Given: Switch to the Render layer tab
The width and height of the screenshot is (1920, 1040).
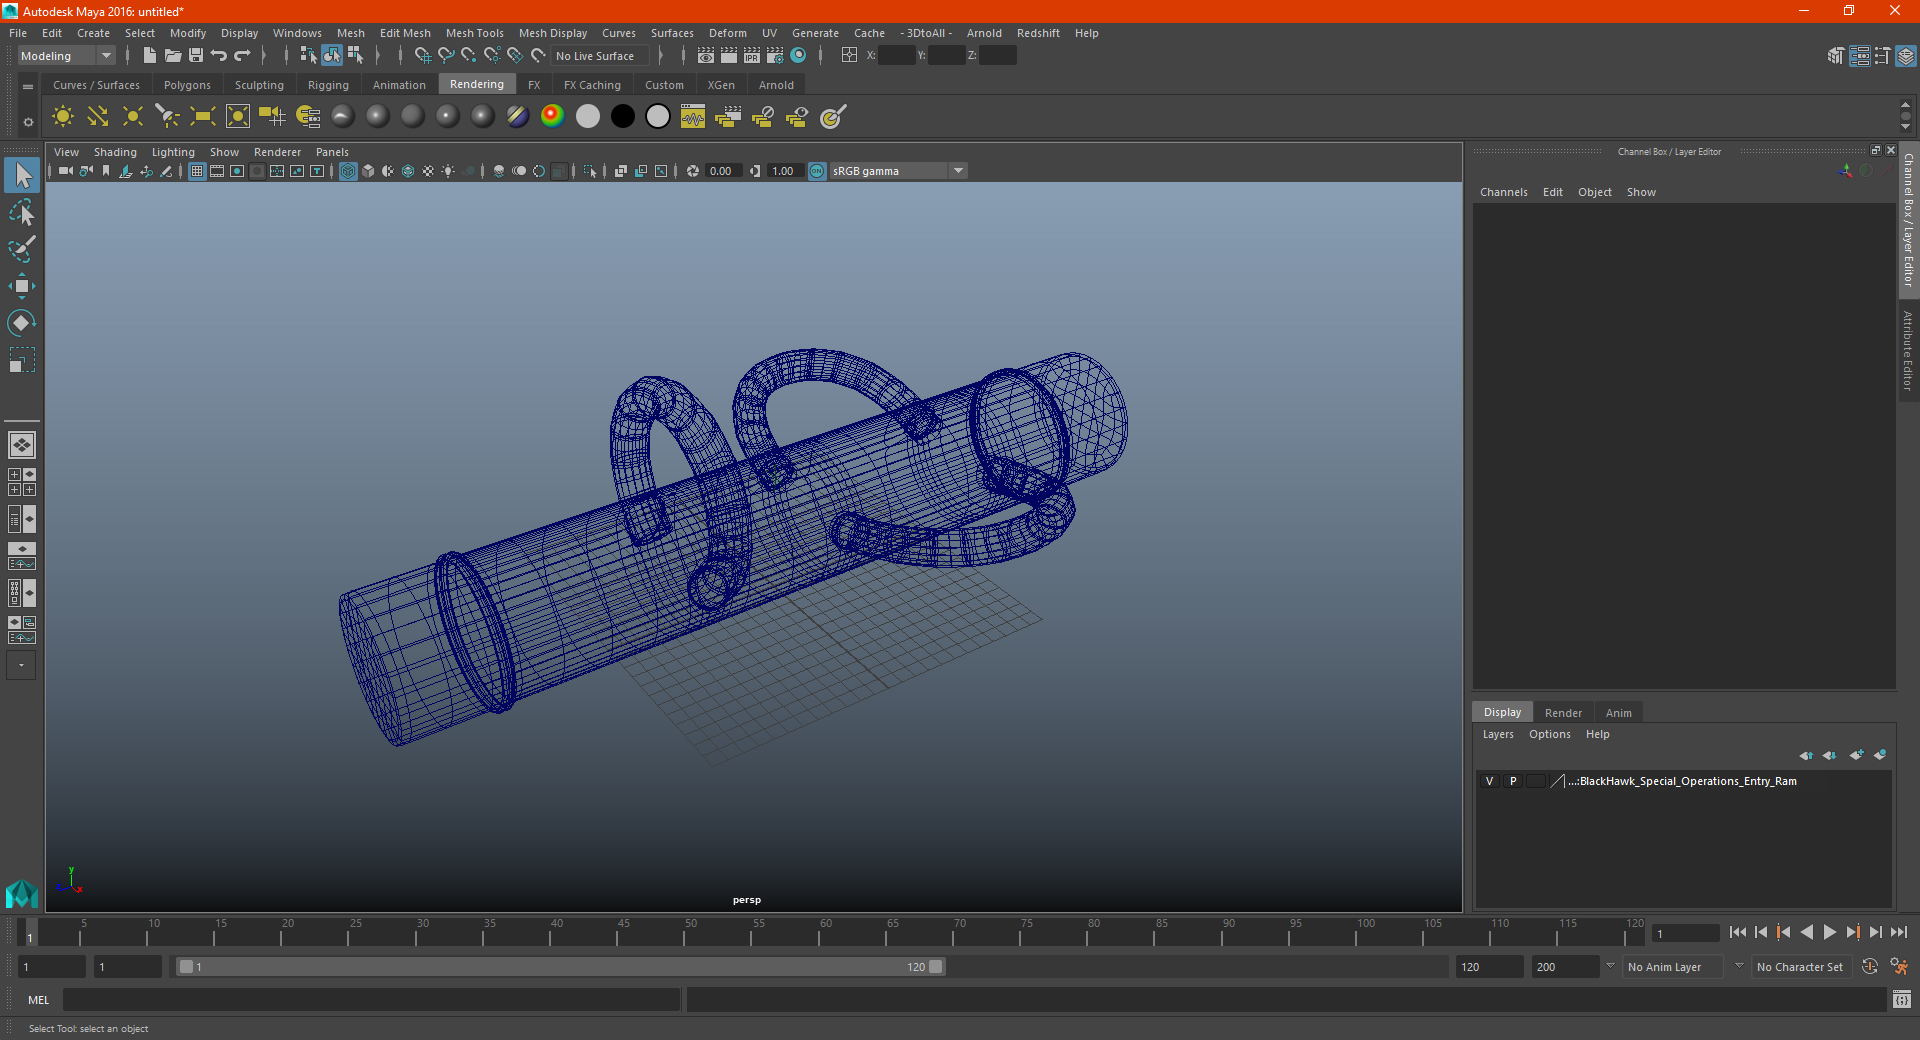Looking at the screenshot, I should pos(1563,713).
